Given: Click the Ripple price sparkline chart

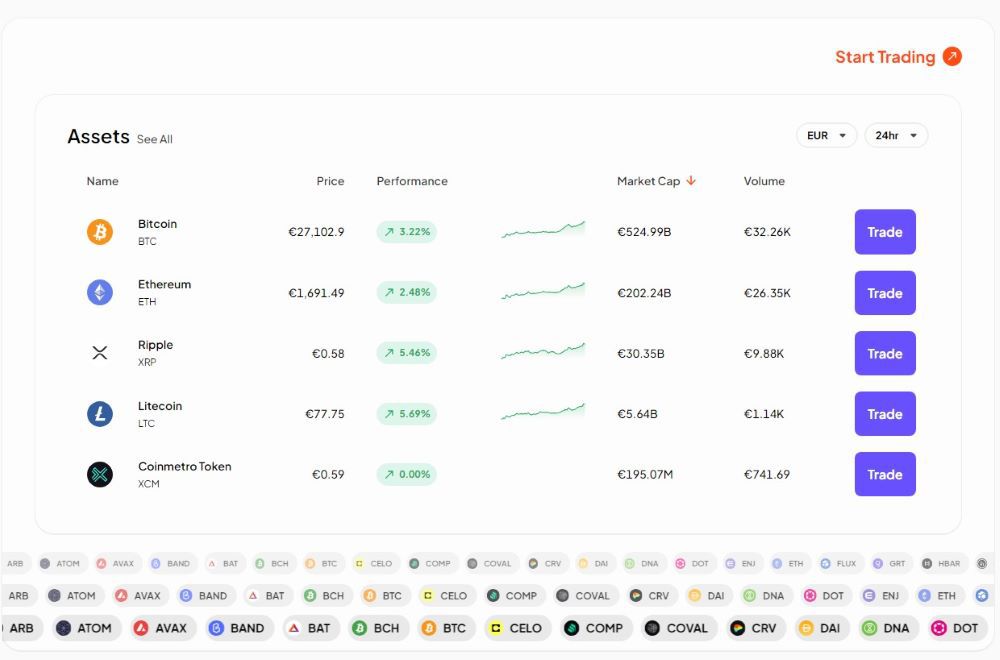Looking at the screenshot, I should pyautogui.click(x=543, y=351).
